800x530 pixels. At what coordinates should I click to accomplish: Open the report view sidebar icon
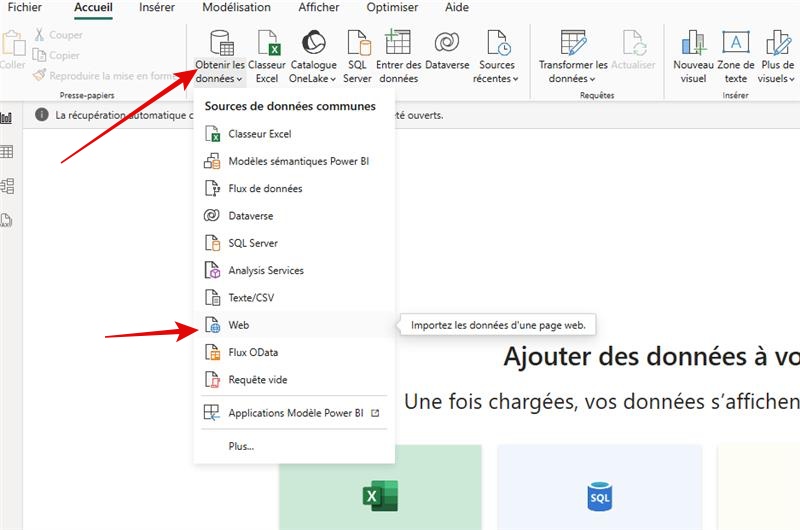pos(6,118)
